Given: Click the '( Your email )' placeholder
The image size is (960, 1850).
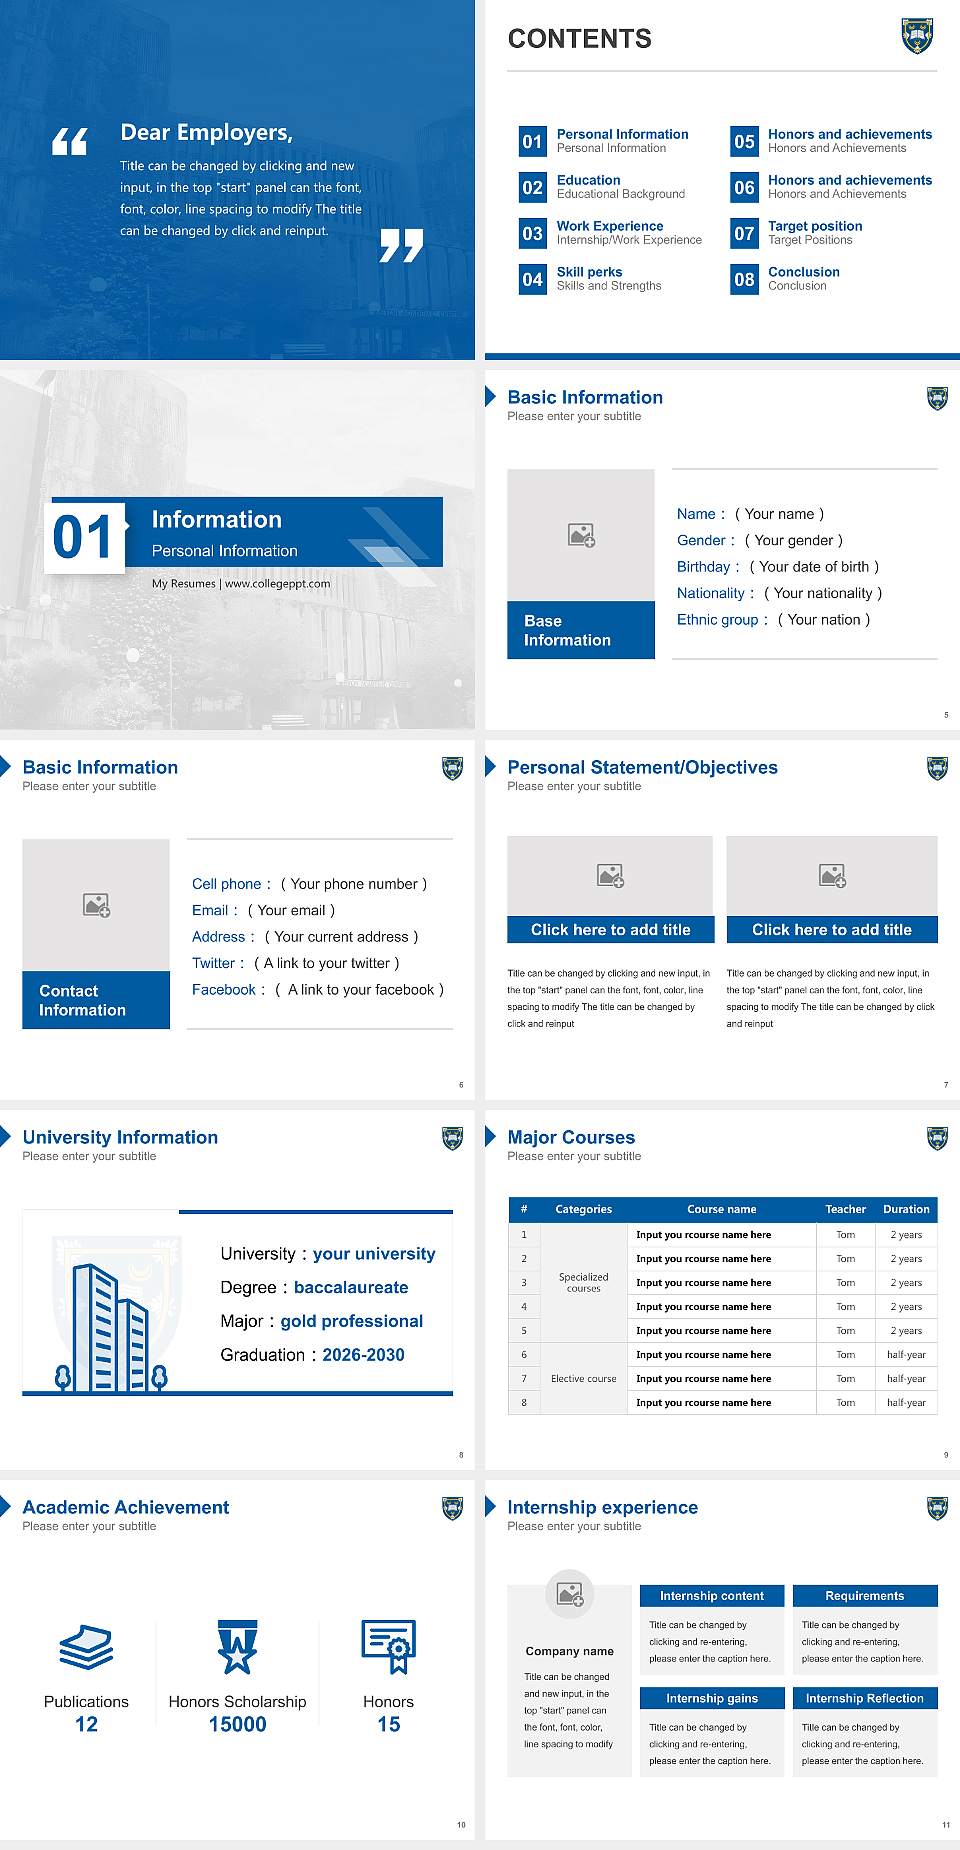Looking at the screenshot, I should (x=291, y=910).
